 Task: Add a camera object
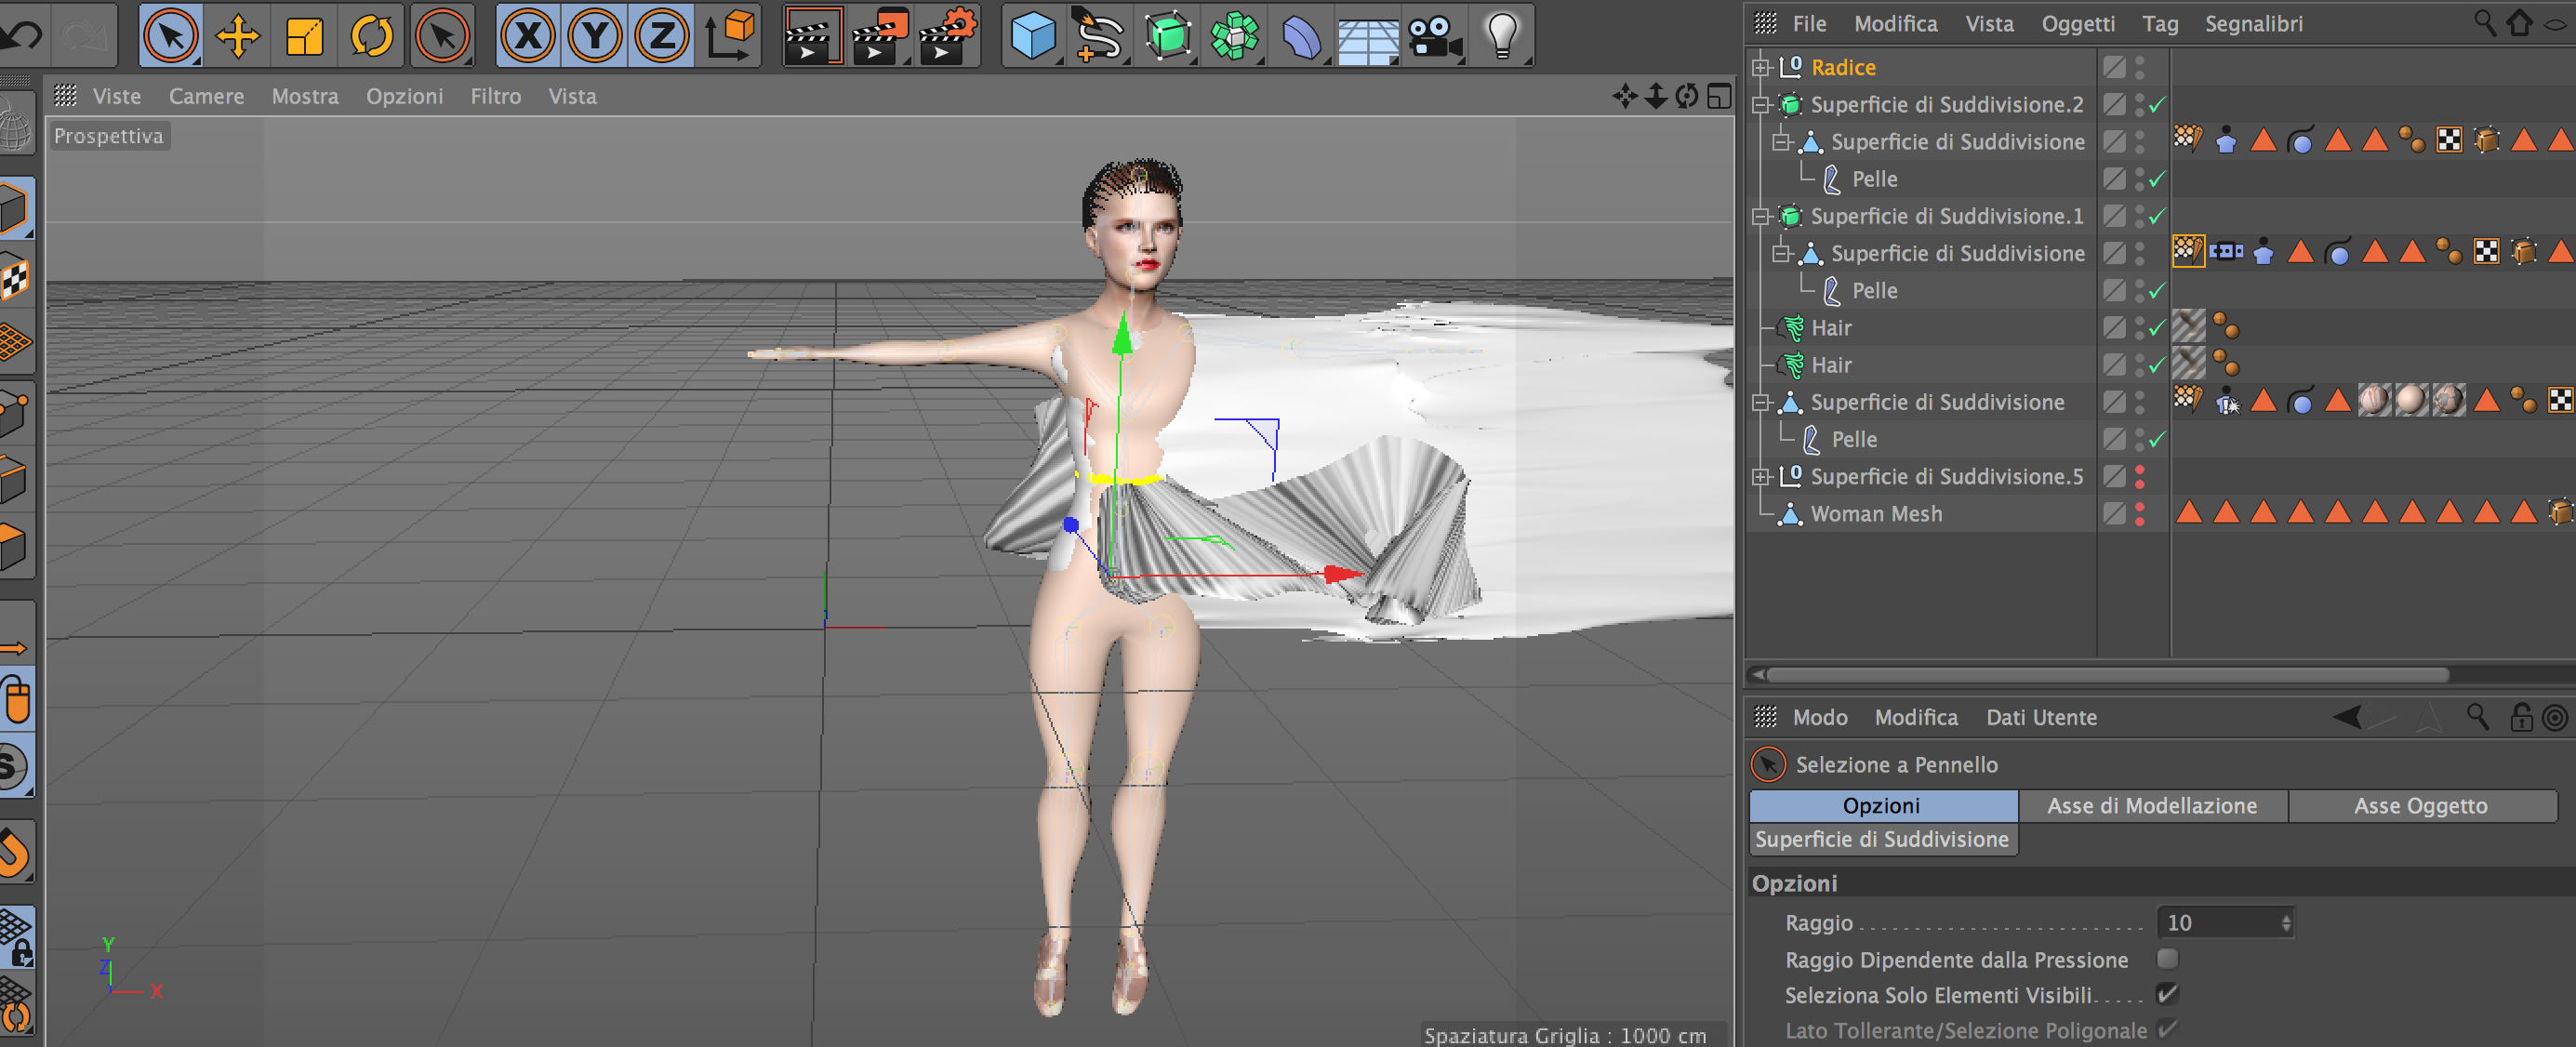point(1434,36)
